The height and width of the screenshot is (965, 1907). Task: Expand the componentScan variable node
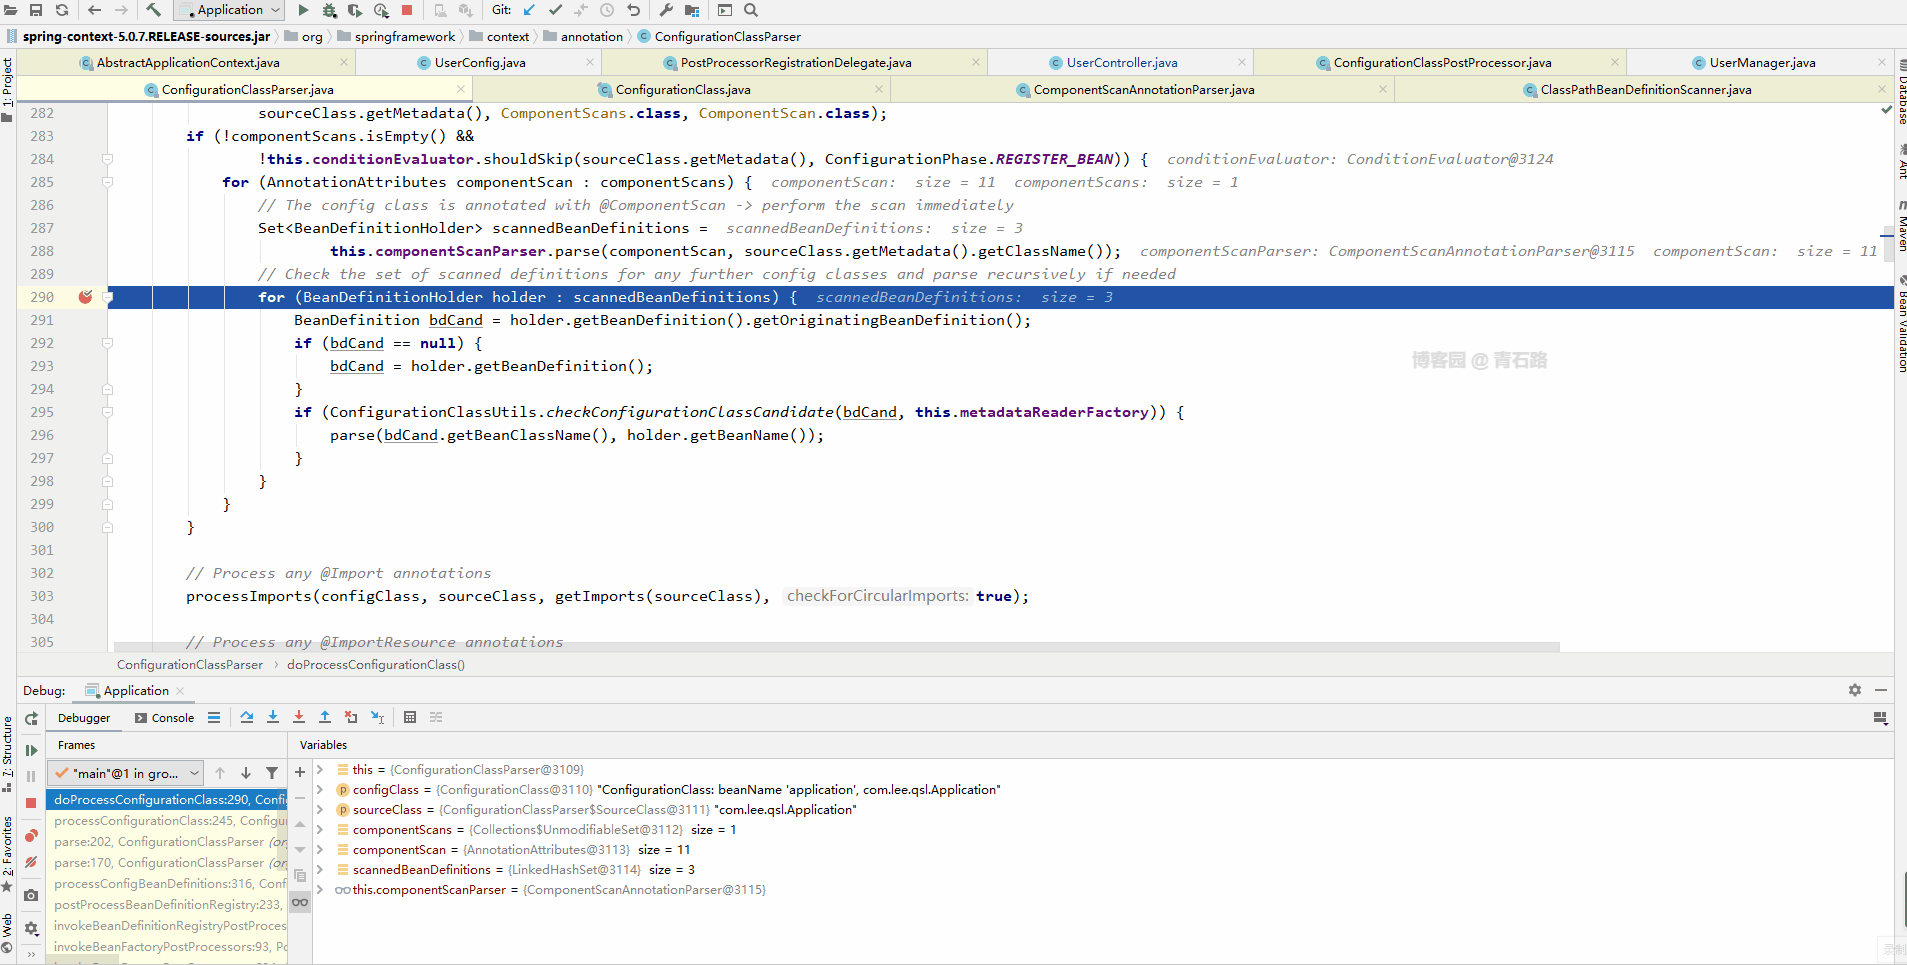(x=320, y=850)
